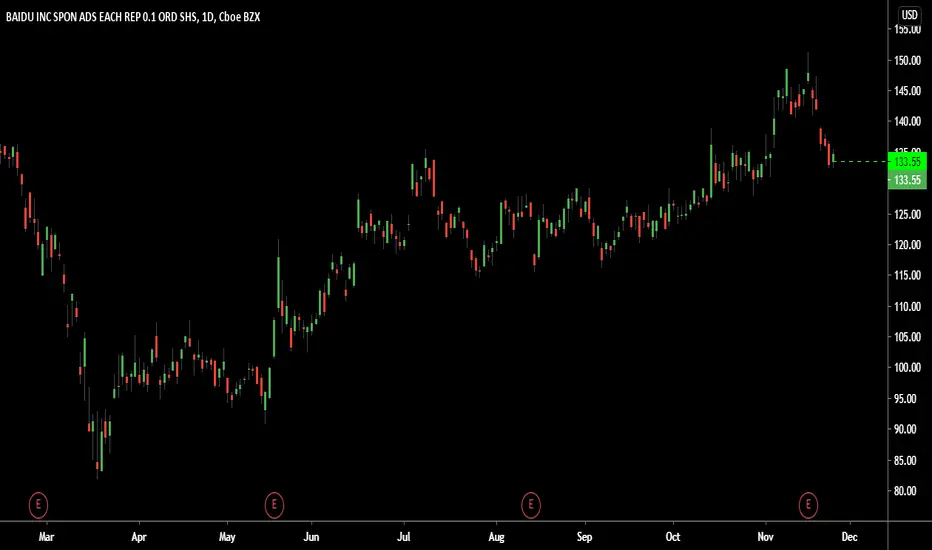Click the 140.00 price axis label
The height and width of the screenshot is (550, 932).
908,121
